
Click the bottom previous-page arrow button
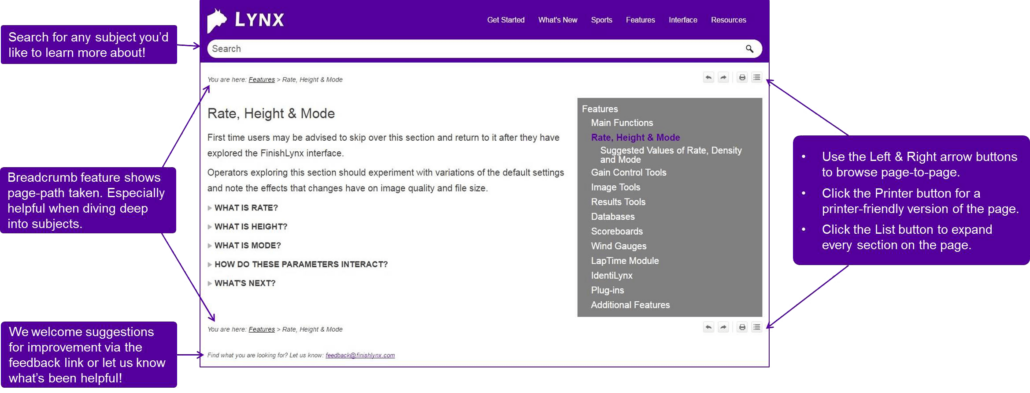708,327
